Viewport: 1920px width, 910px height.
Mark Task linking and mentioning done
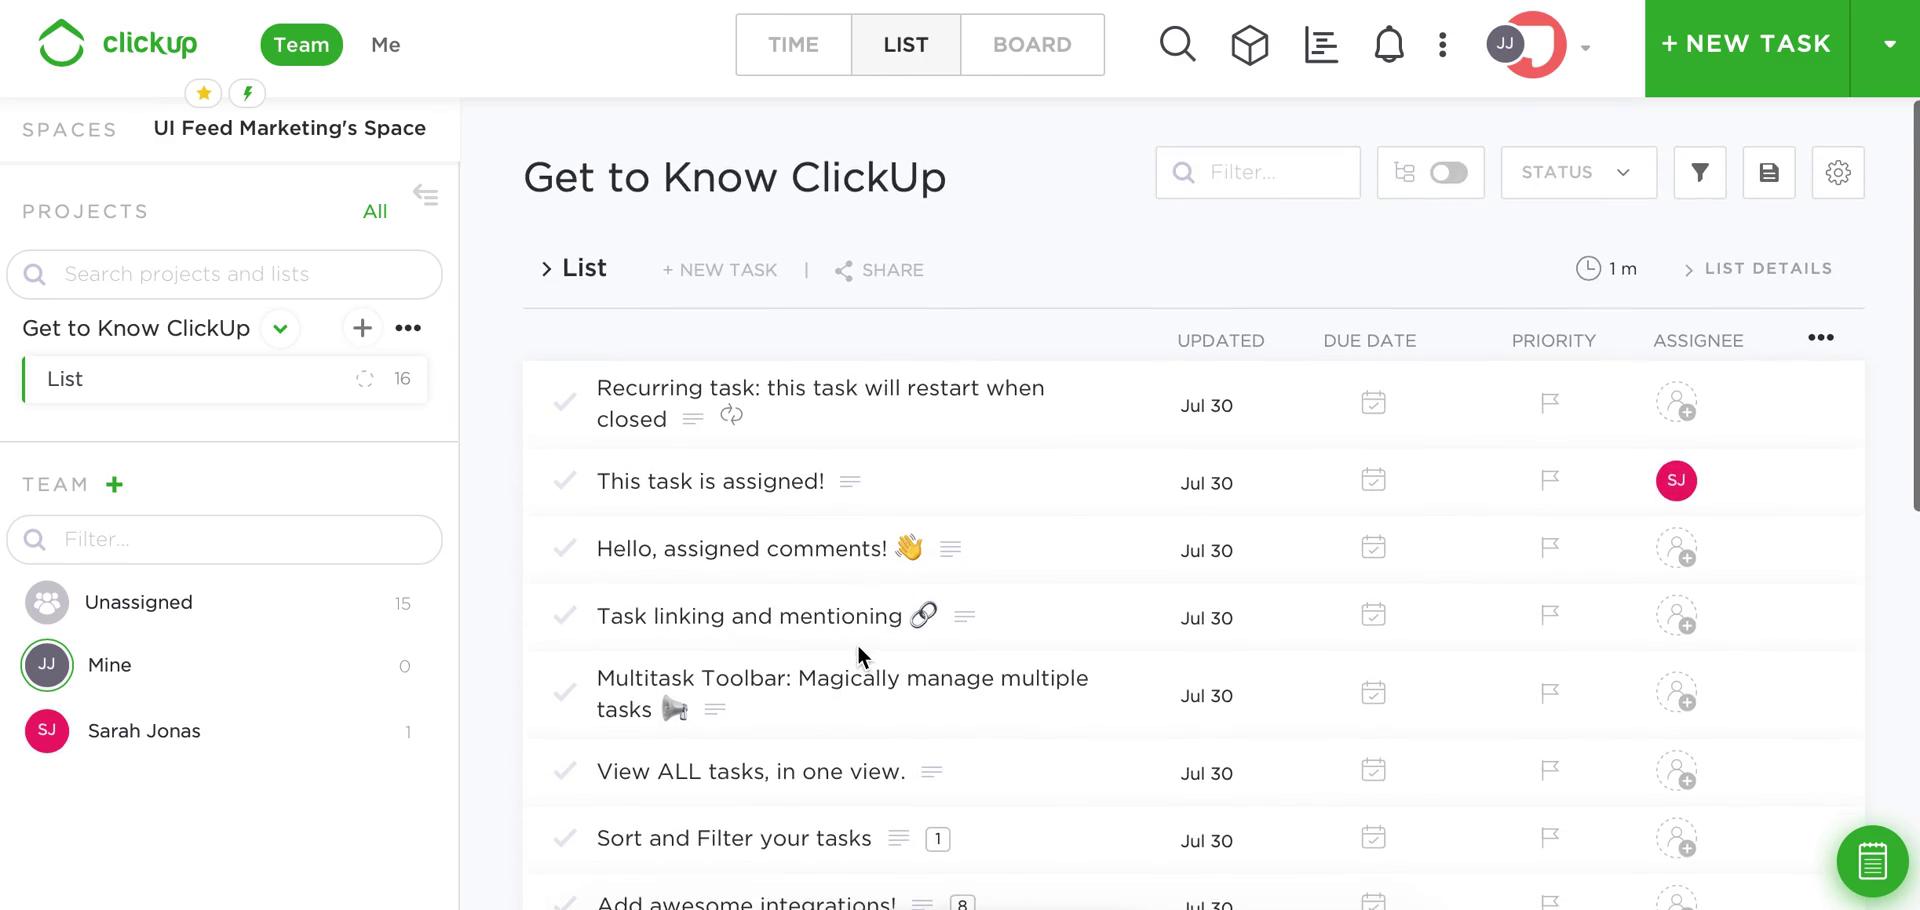pos(565,615)
